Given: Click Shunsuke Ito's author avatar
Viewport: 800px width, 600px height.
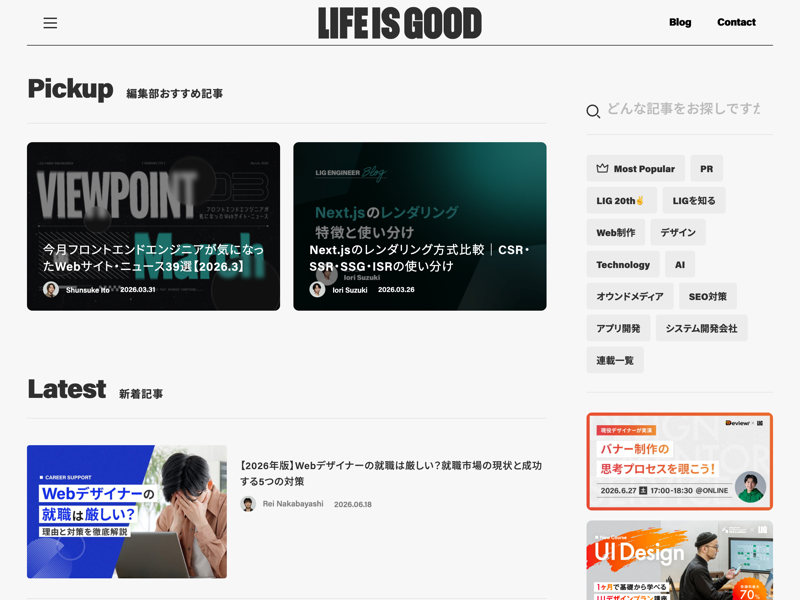Looking at the screenshot, I should pyautogui.click(x=51, y=289).
